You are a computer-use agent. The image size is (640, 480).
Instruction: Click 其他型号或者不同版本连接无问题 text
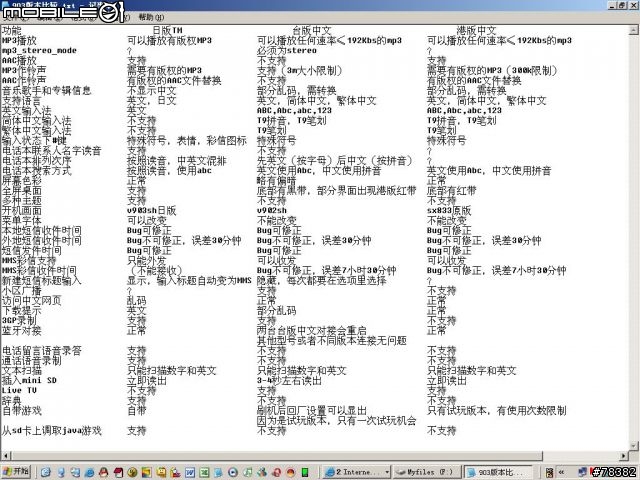[x=331, y=340]
